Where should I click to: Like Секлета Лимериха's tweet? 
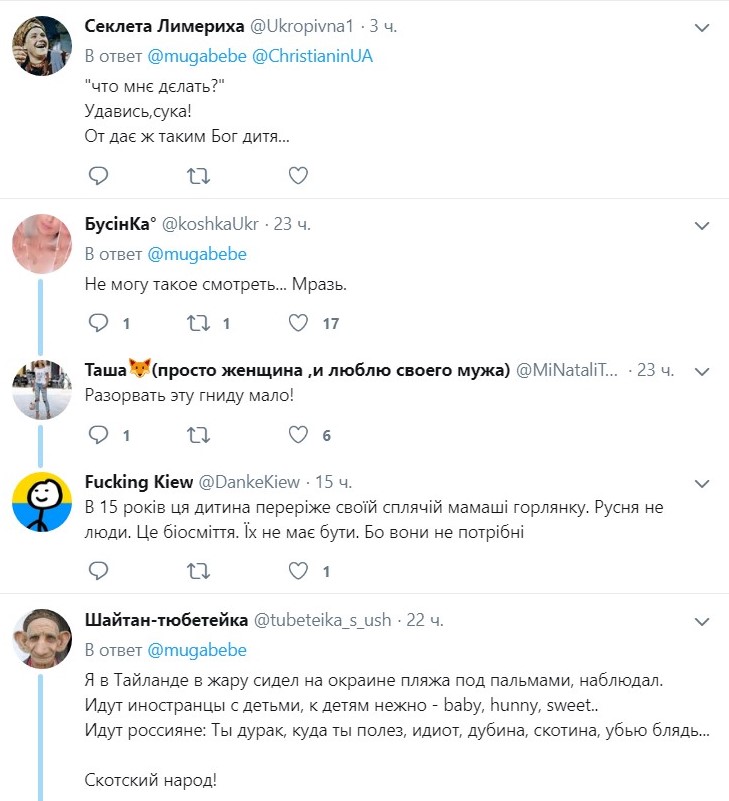[x=298, y=176]
